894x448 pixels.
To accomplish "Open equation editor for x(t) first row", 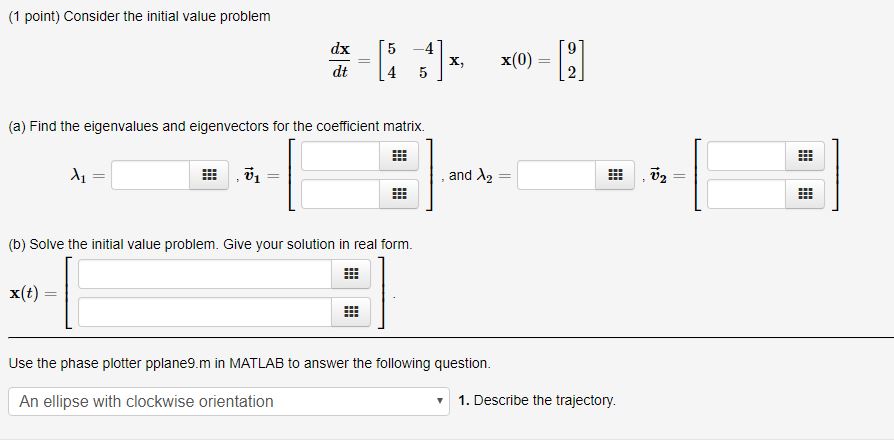I will (349, 274).
